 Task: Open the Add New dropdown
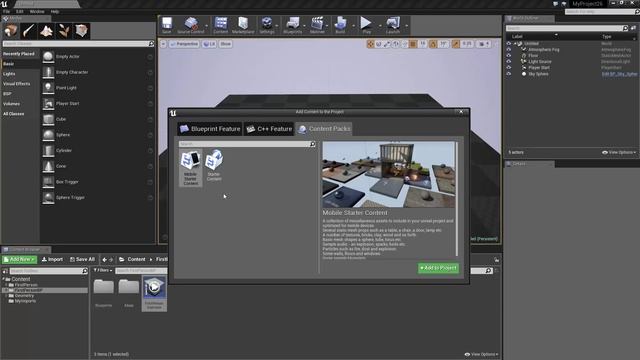(x=19, y=259)
